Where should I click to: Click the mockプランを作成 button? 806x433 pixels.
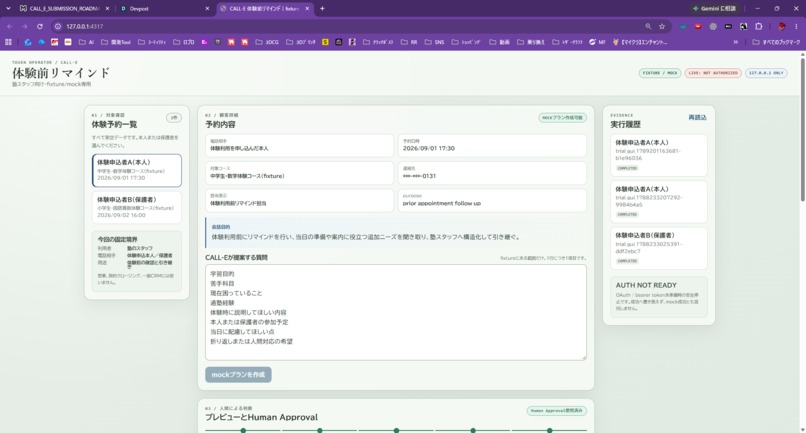point(238,374)
